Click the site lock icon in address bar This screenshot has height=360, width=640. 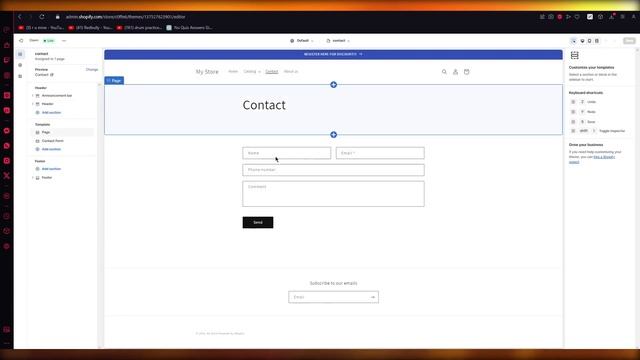[x=58, y=17]
